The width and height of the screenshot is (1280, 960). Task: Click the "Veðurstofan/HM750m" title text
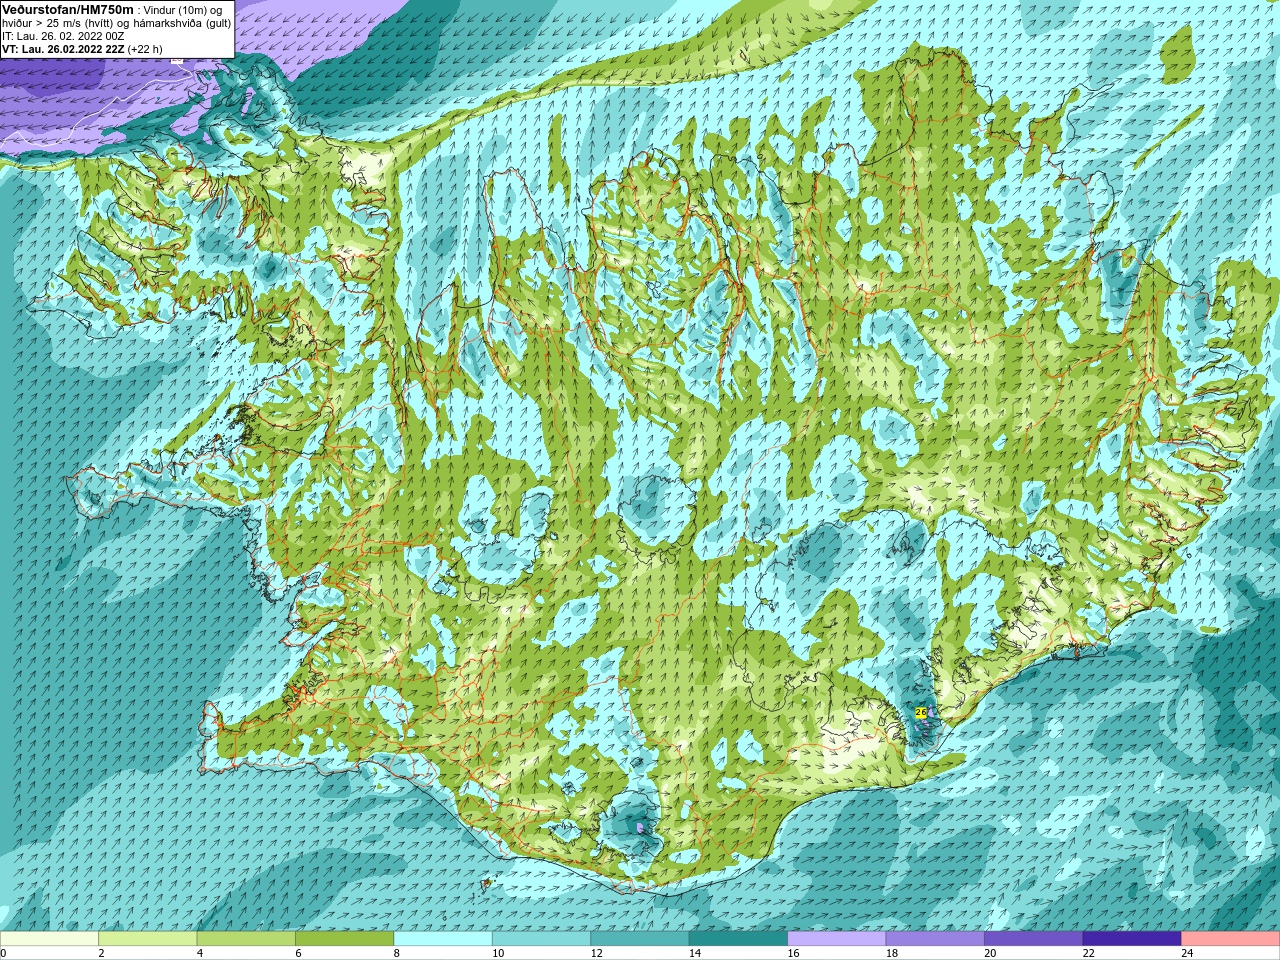68,9
